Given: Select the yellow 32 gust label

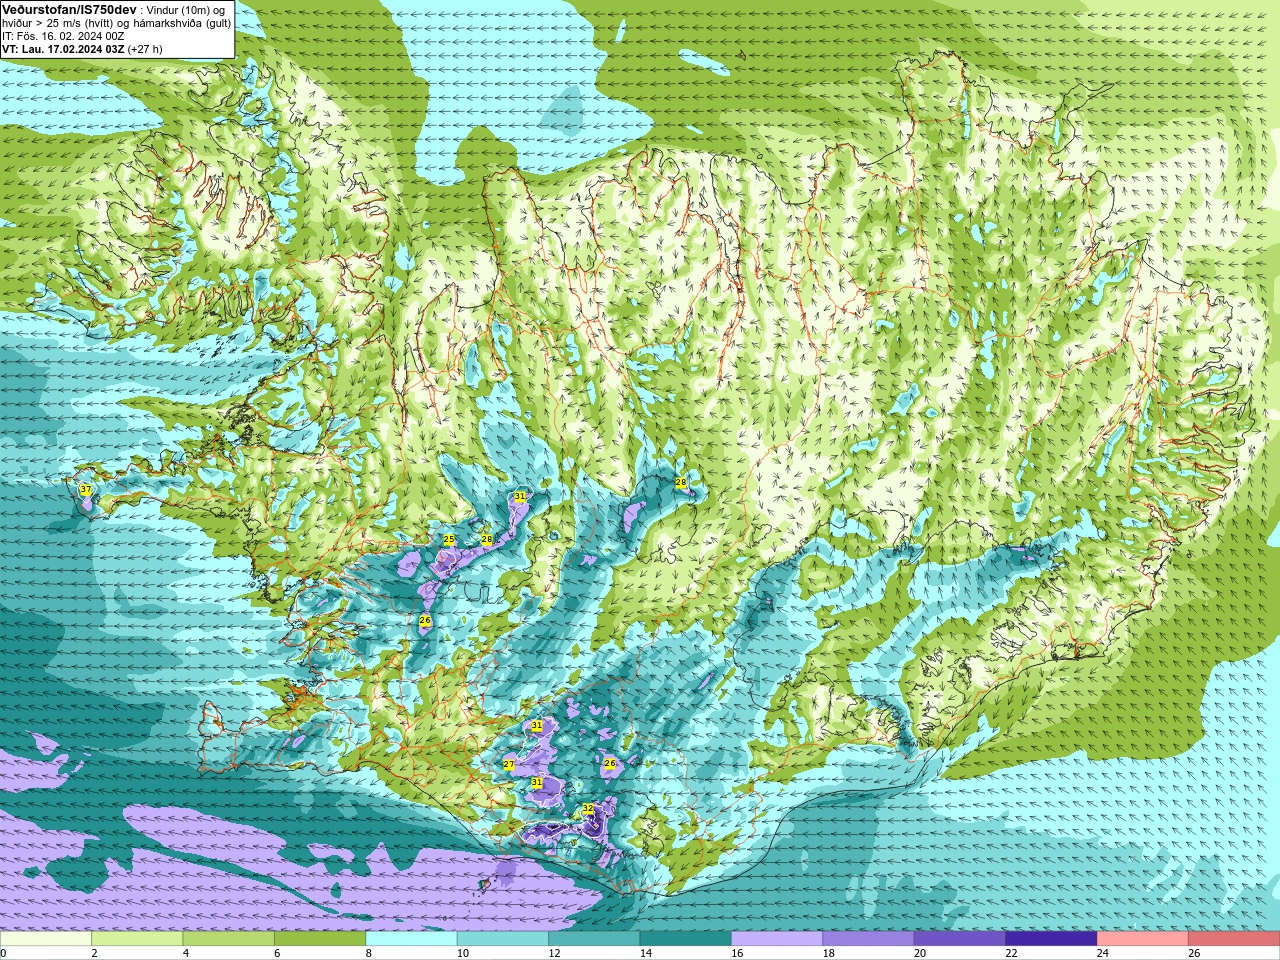Looking at the screenshot, I should pyautogui.click(x=588, y=808).
